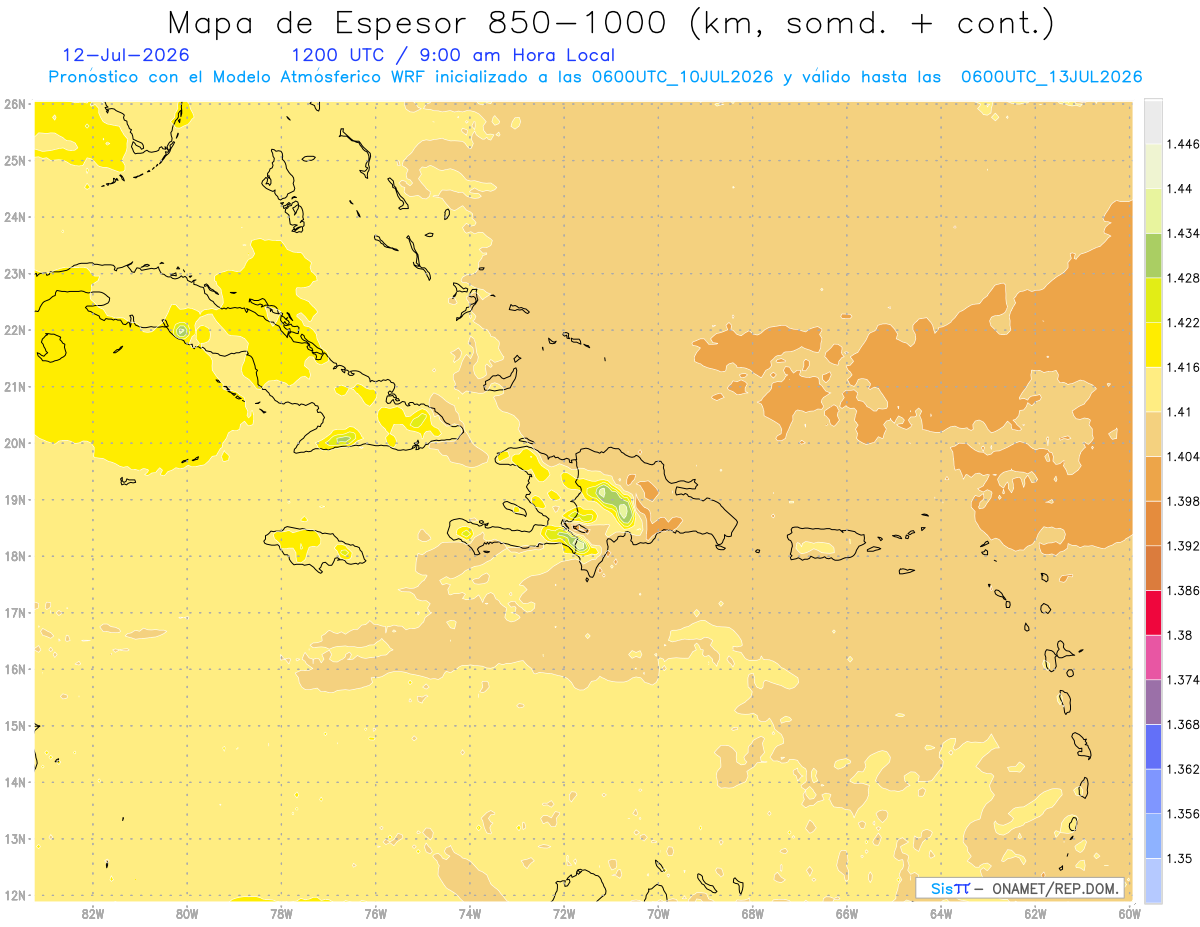Click the longitude label '72W'

(x=564, y=913)
